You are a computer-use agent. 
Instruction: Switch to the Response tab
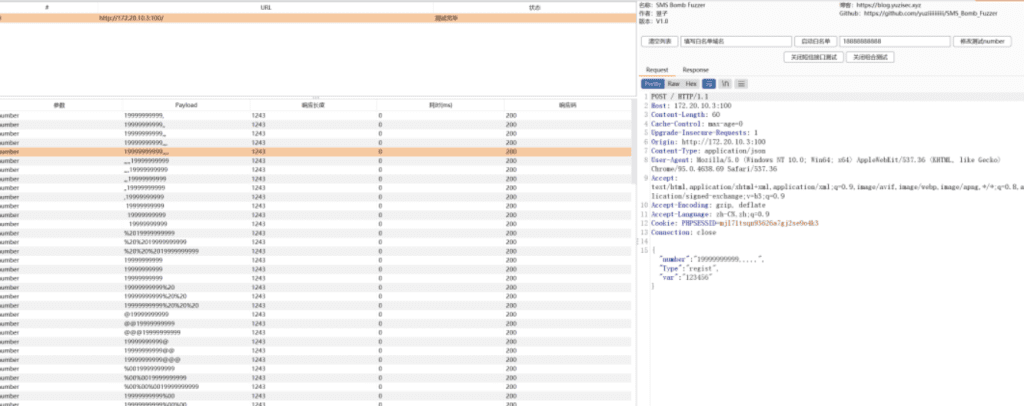696,70
